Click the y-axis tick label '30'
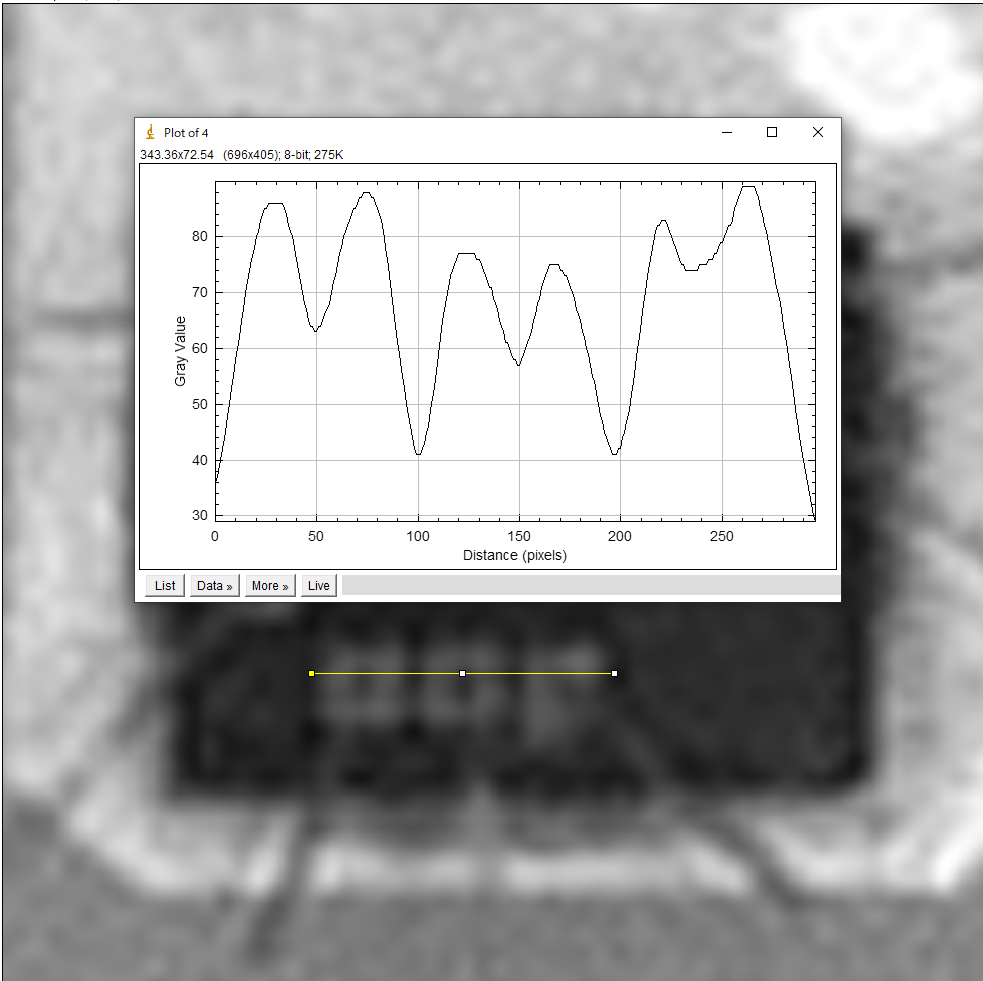Screen dimensions: 983x981 click(199, 515)
